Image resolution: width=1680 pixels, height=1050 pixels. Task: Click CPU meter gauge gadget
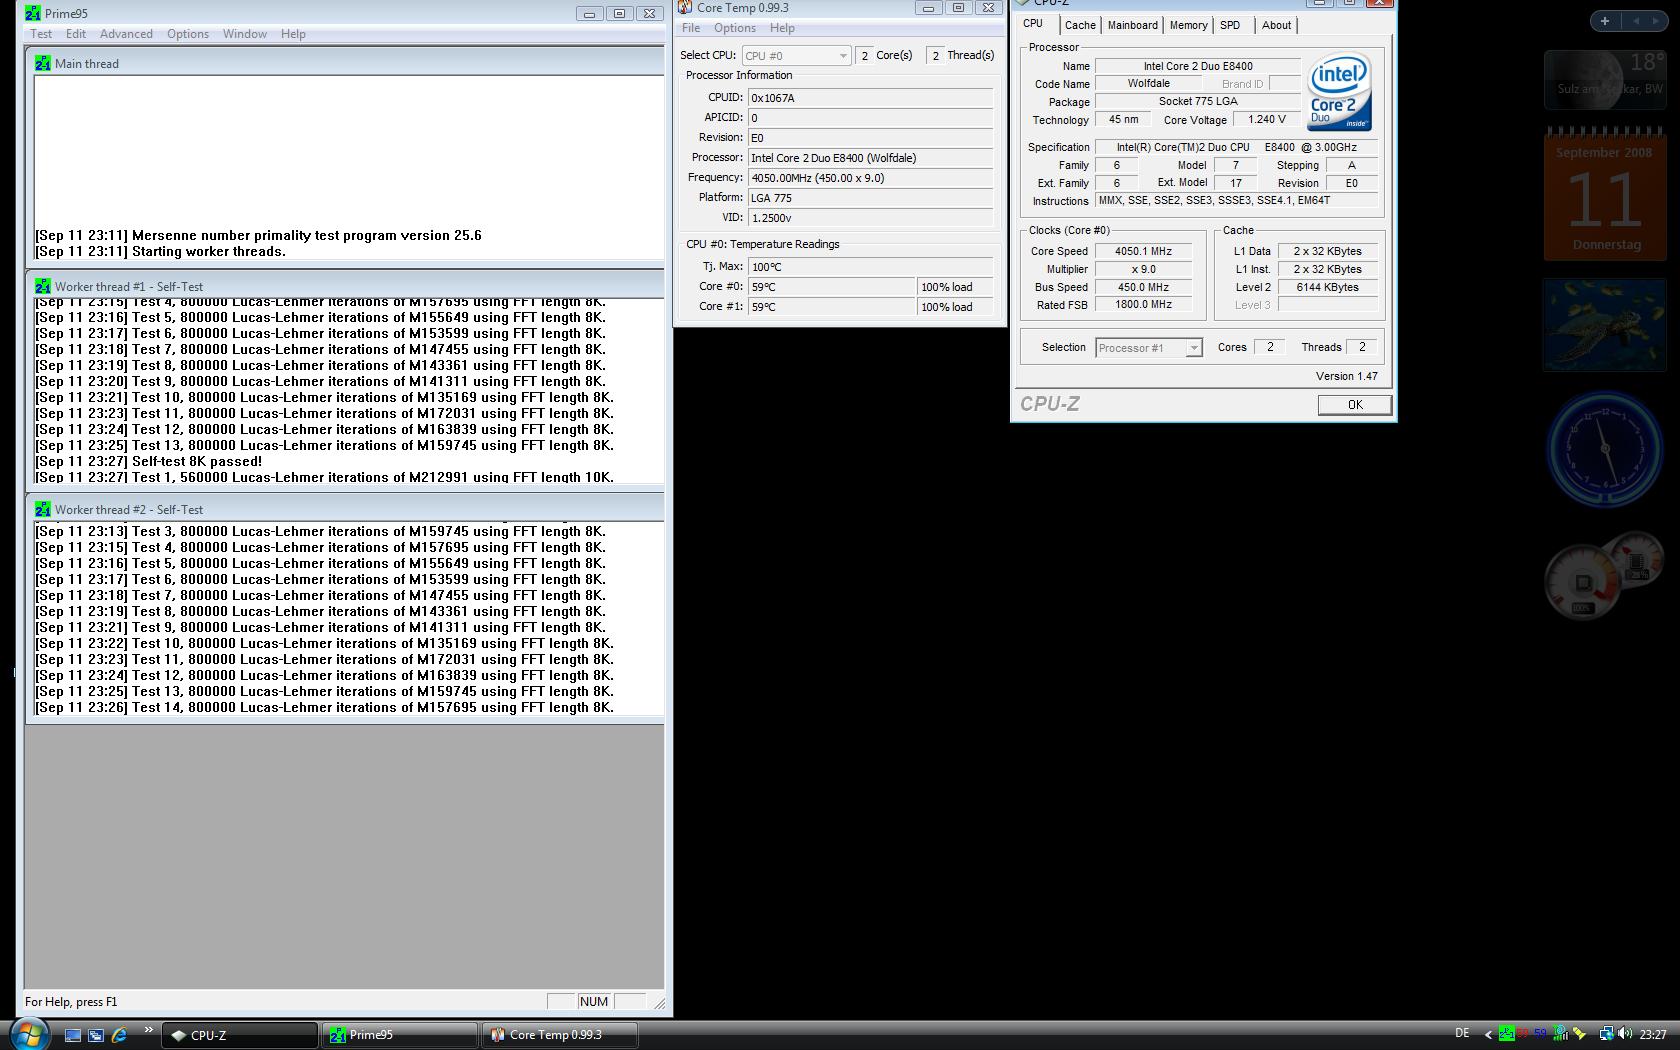pyautogui.click(x=1603, y=575)
